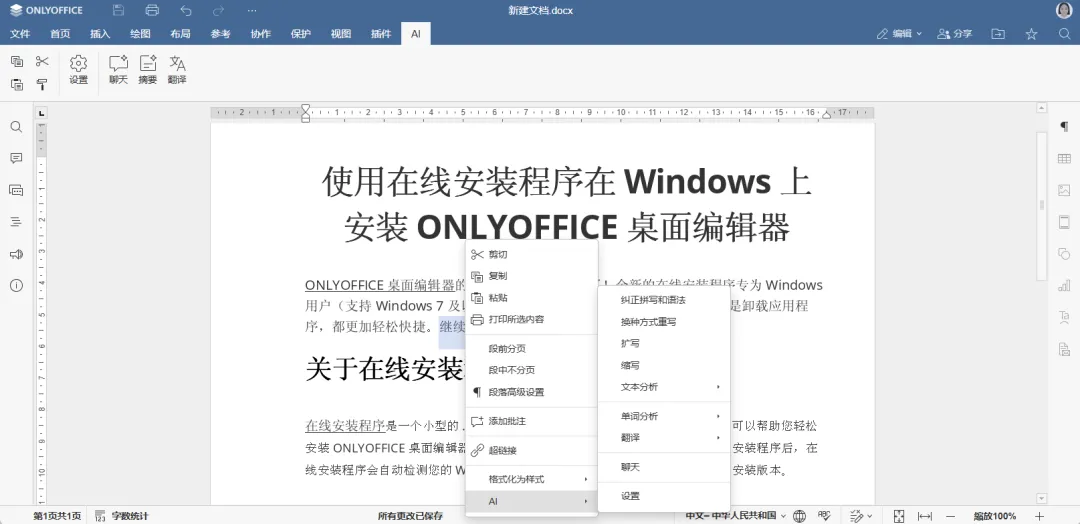Screen dimensions: 1080x524
Task: Open header and footer settings in right sidebar
Action: point(1064,222)
